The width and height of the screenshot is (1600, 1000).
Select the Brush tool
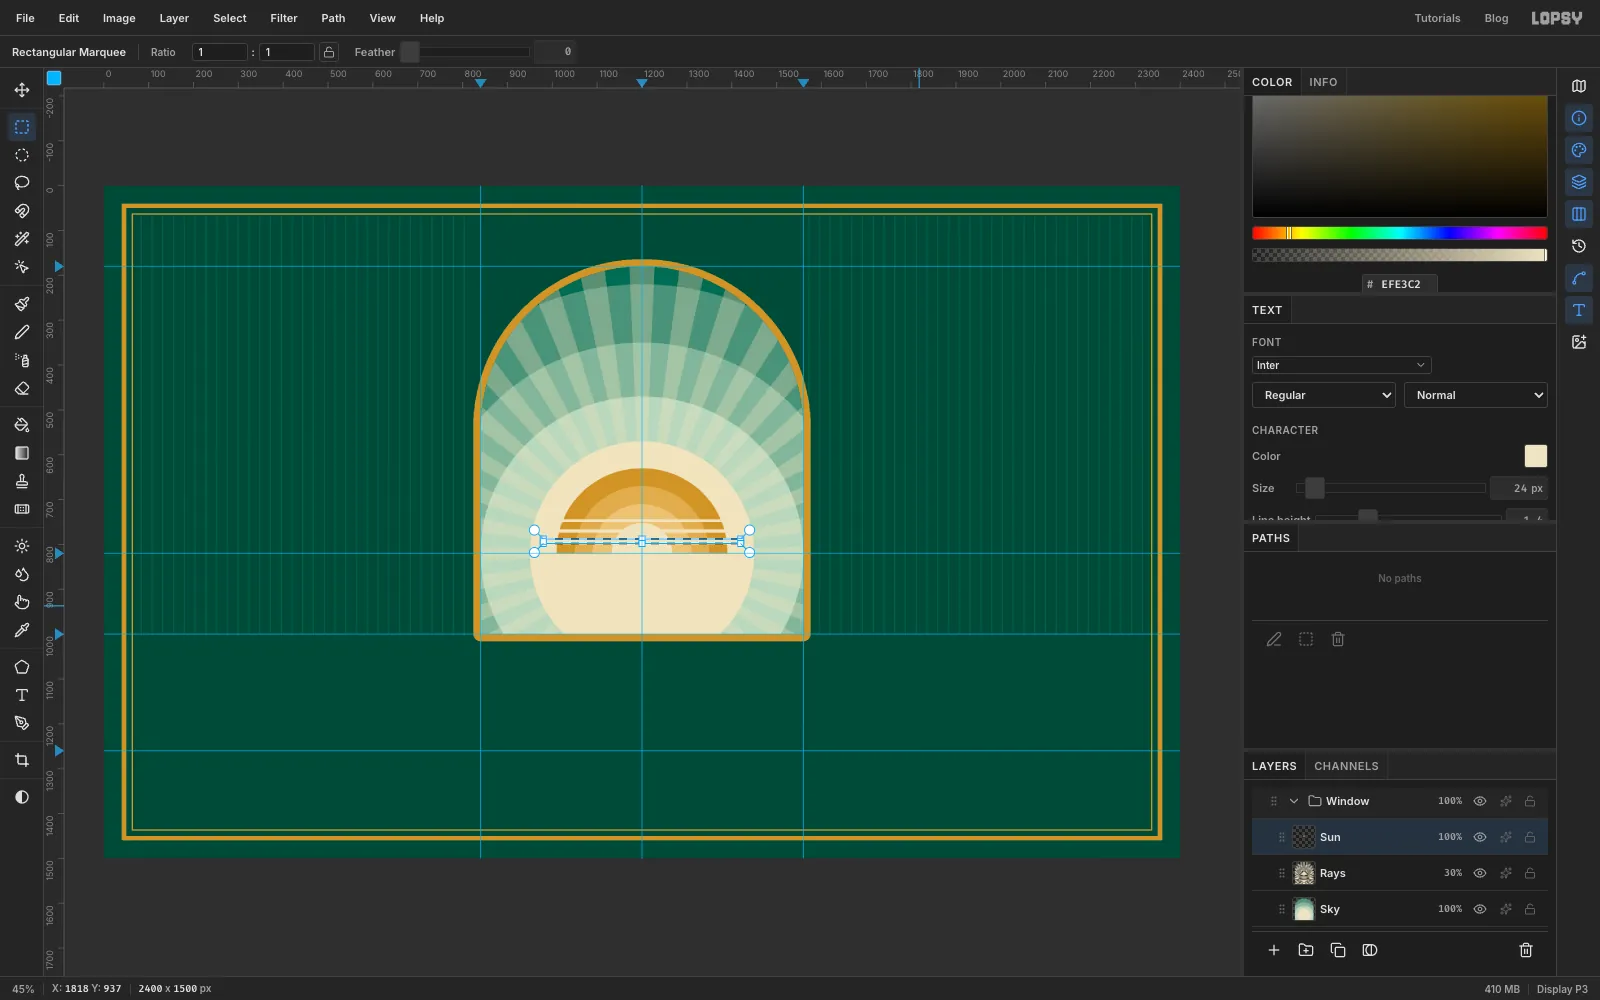tap(22, 304)
